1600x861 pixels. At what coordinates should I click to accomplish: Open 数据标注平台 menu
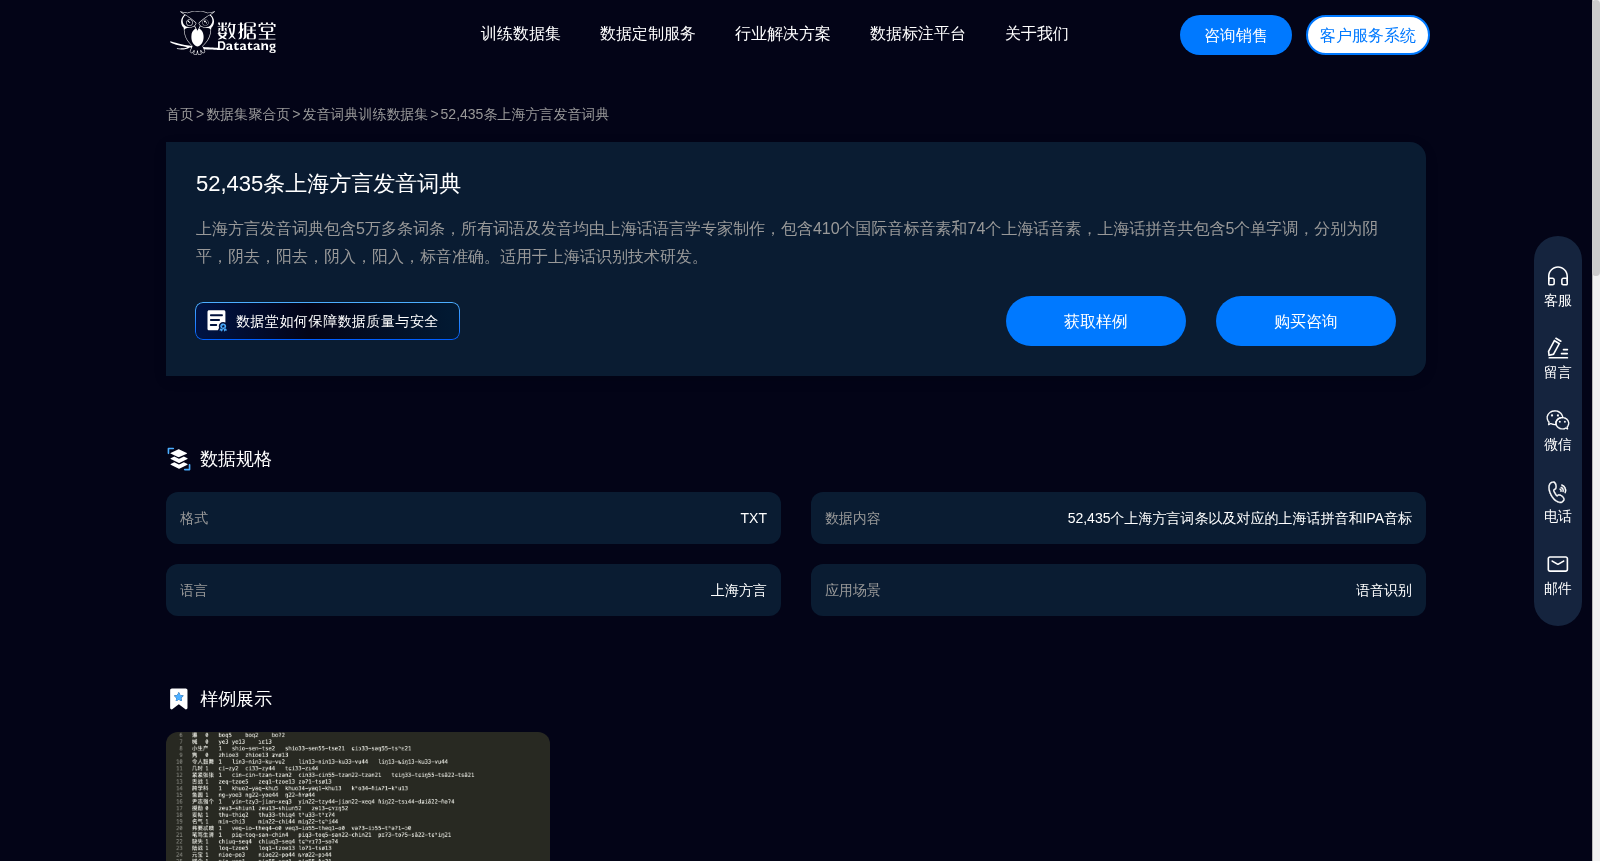917,34
